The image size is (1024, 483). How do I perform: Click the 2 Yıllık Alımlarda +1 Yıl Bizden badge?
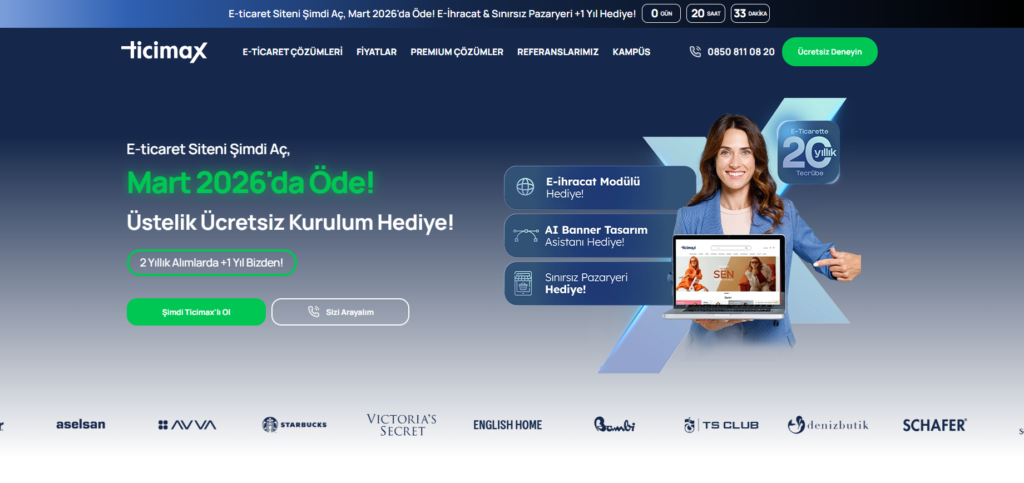click(211, 262)
